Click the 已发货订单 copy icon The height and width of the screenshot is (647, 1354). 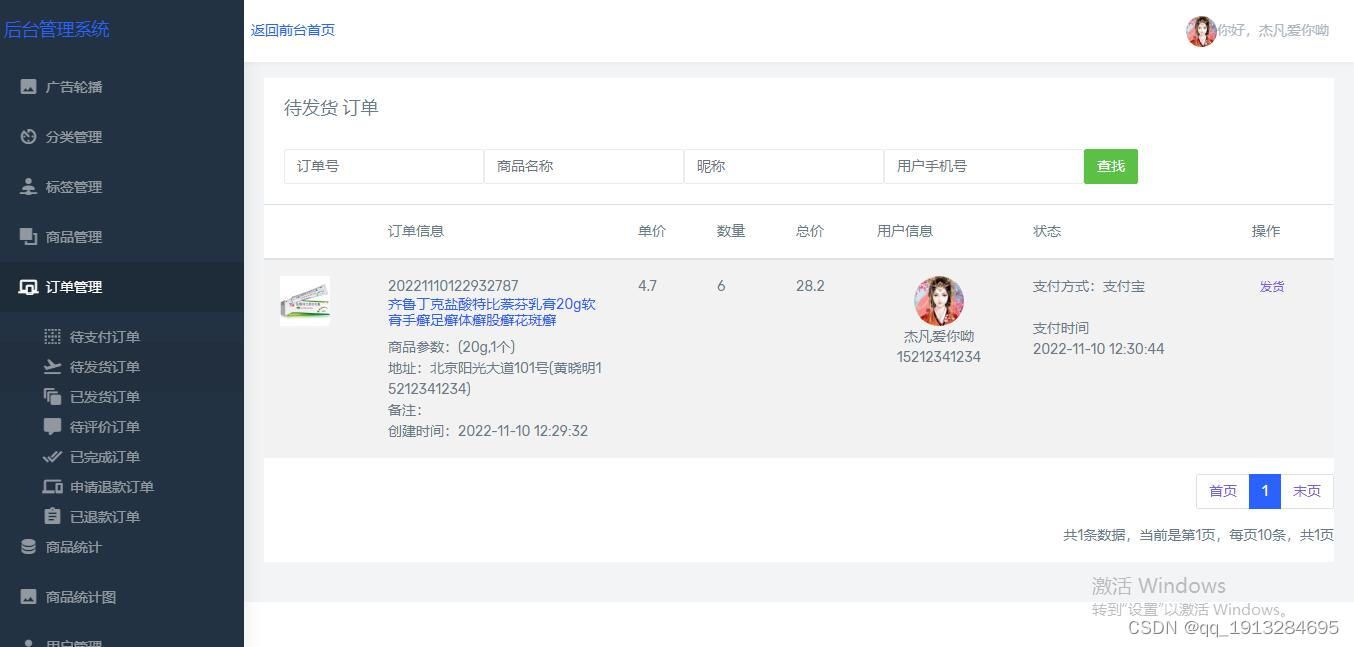click(52, 397)
